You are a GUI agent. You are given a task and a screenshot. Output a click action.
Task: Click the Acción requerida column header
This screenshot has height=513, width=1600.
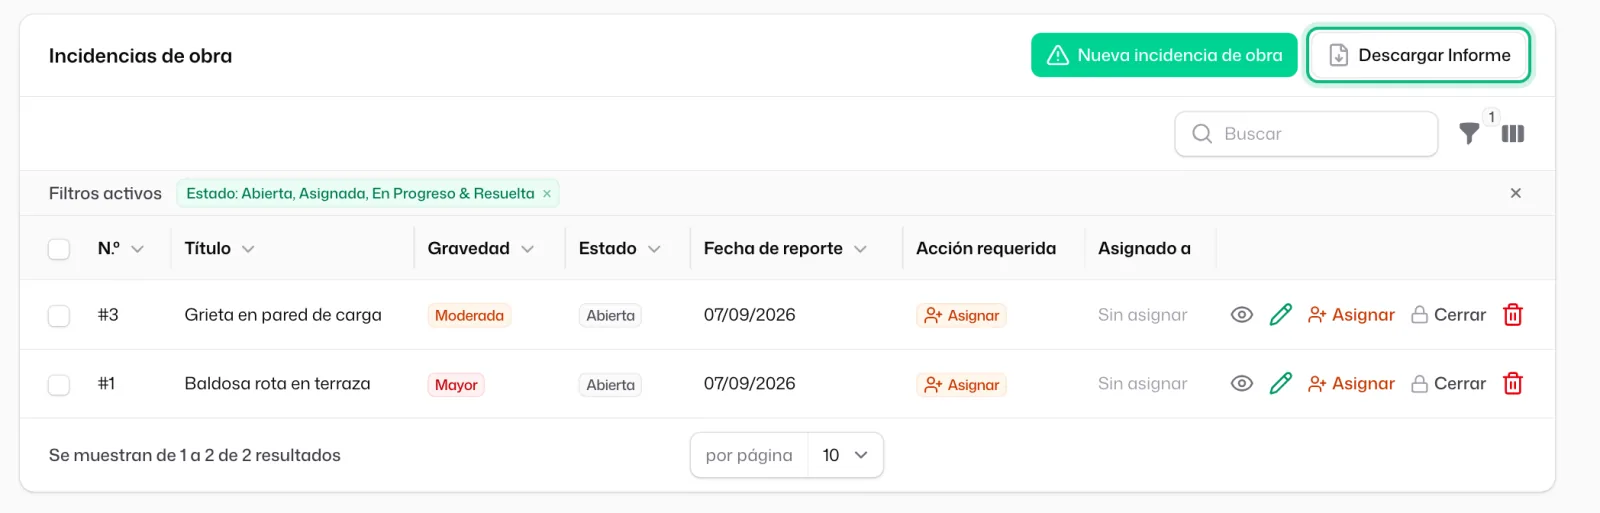(x=986, y=249)
